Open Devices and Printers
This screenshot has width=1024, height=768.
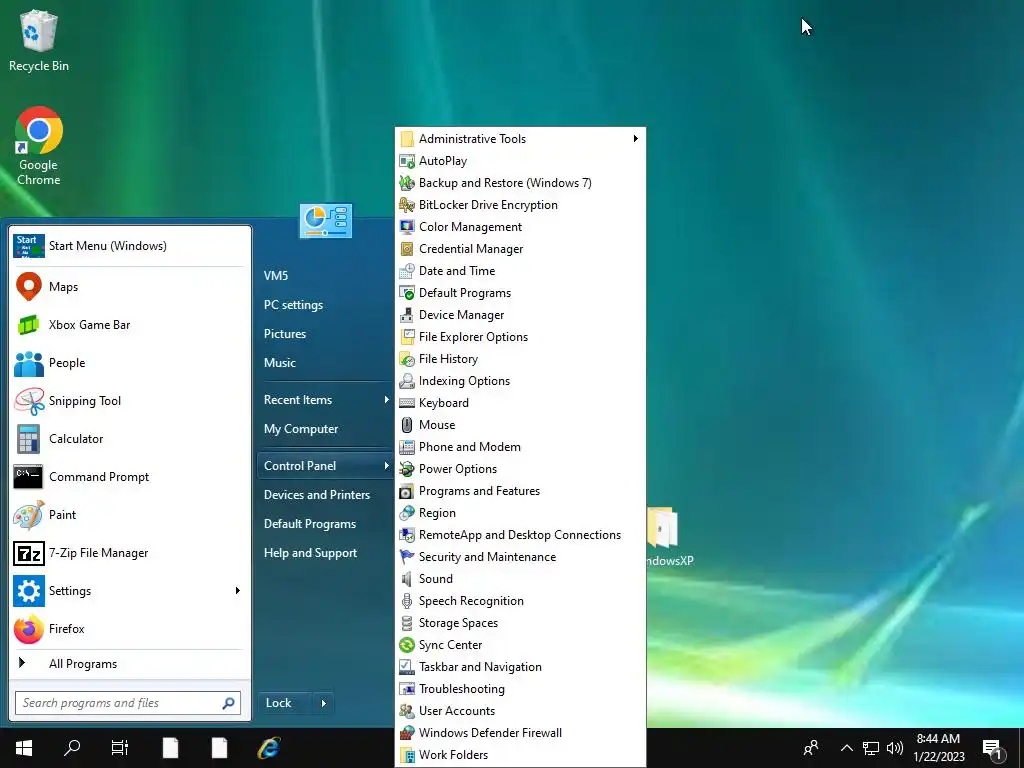point(325,495)
